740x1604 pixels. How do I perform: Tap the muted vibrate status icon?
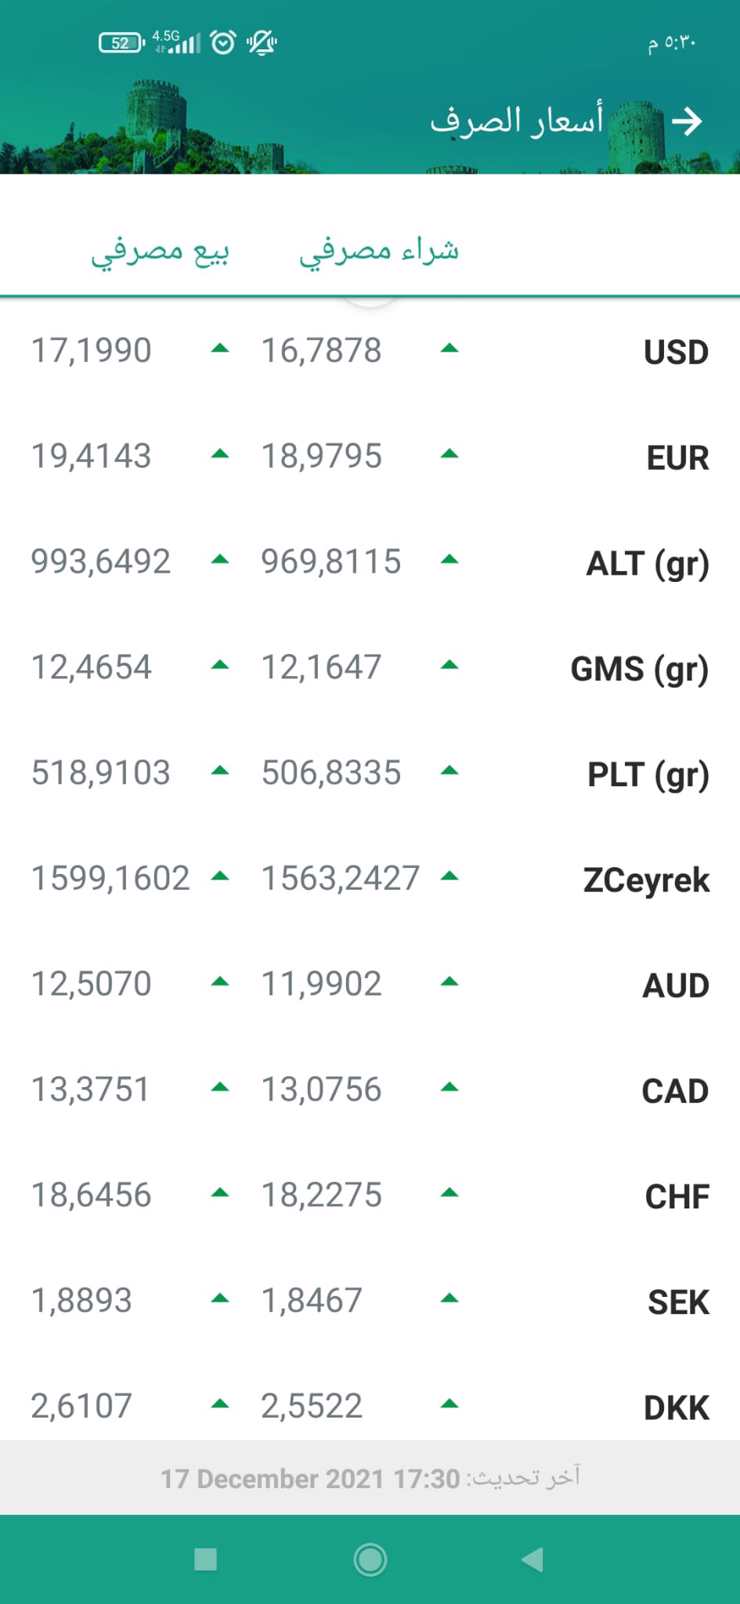(x=261, y=42)
